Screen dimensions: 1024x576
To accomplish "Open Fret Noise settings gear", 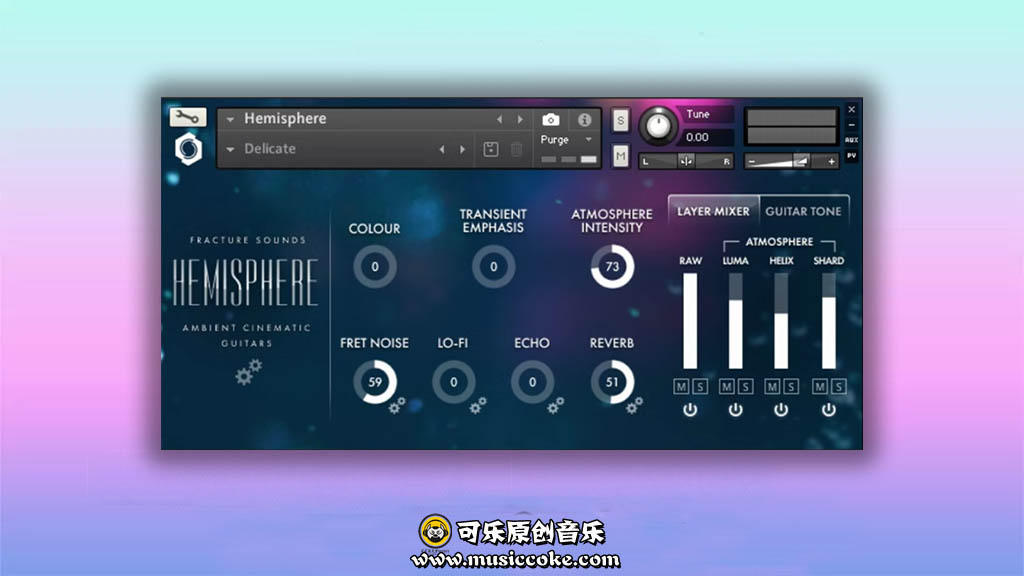I will (397, 406).
